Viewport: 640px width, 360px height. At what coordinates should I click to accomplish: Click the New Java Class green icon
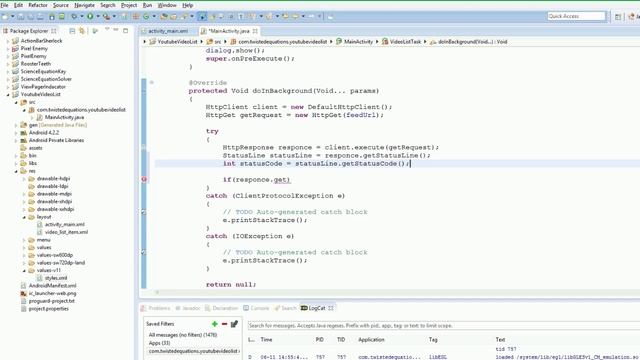(146, 16)
